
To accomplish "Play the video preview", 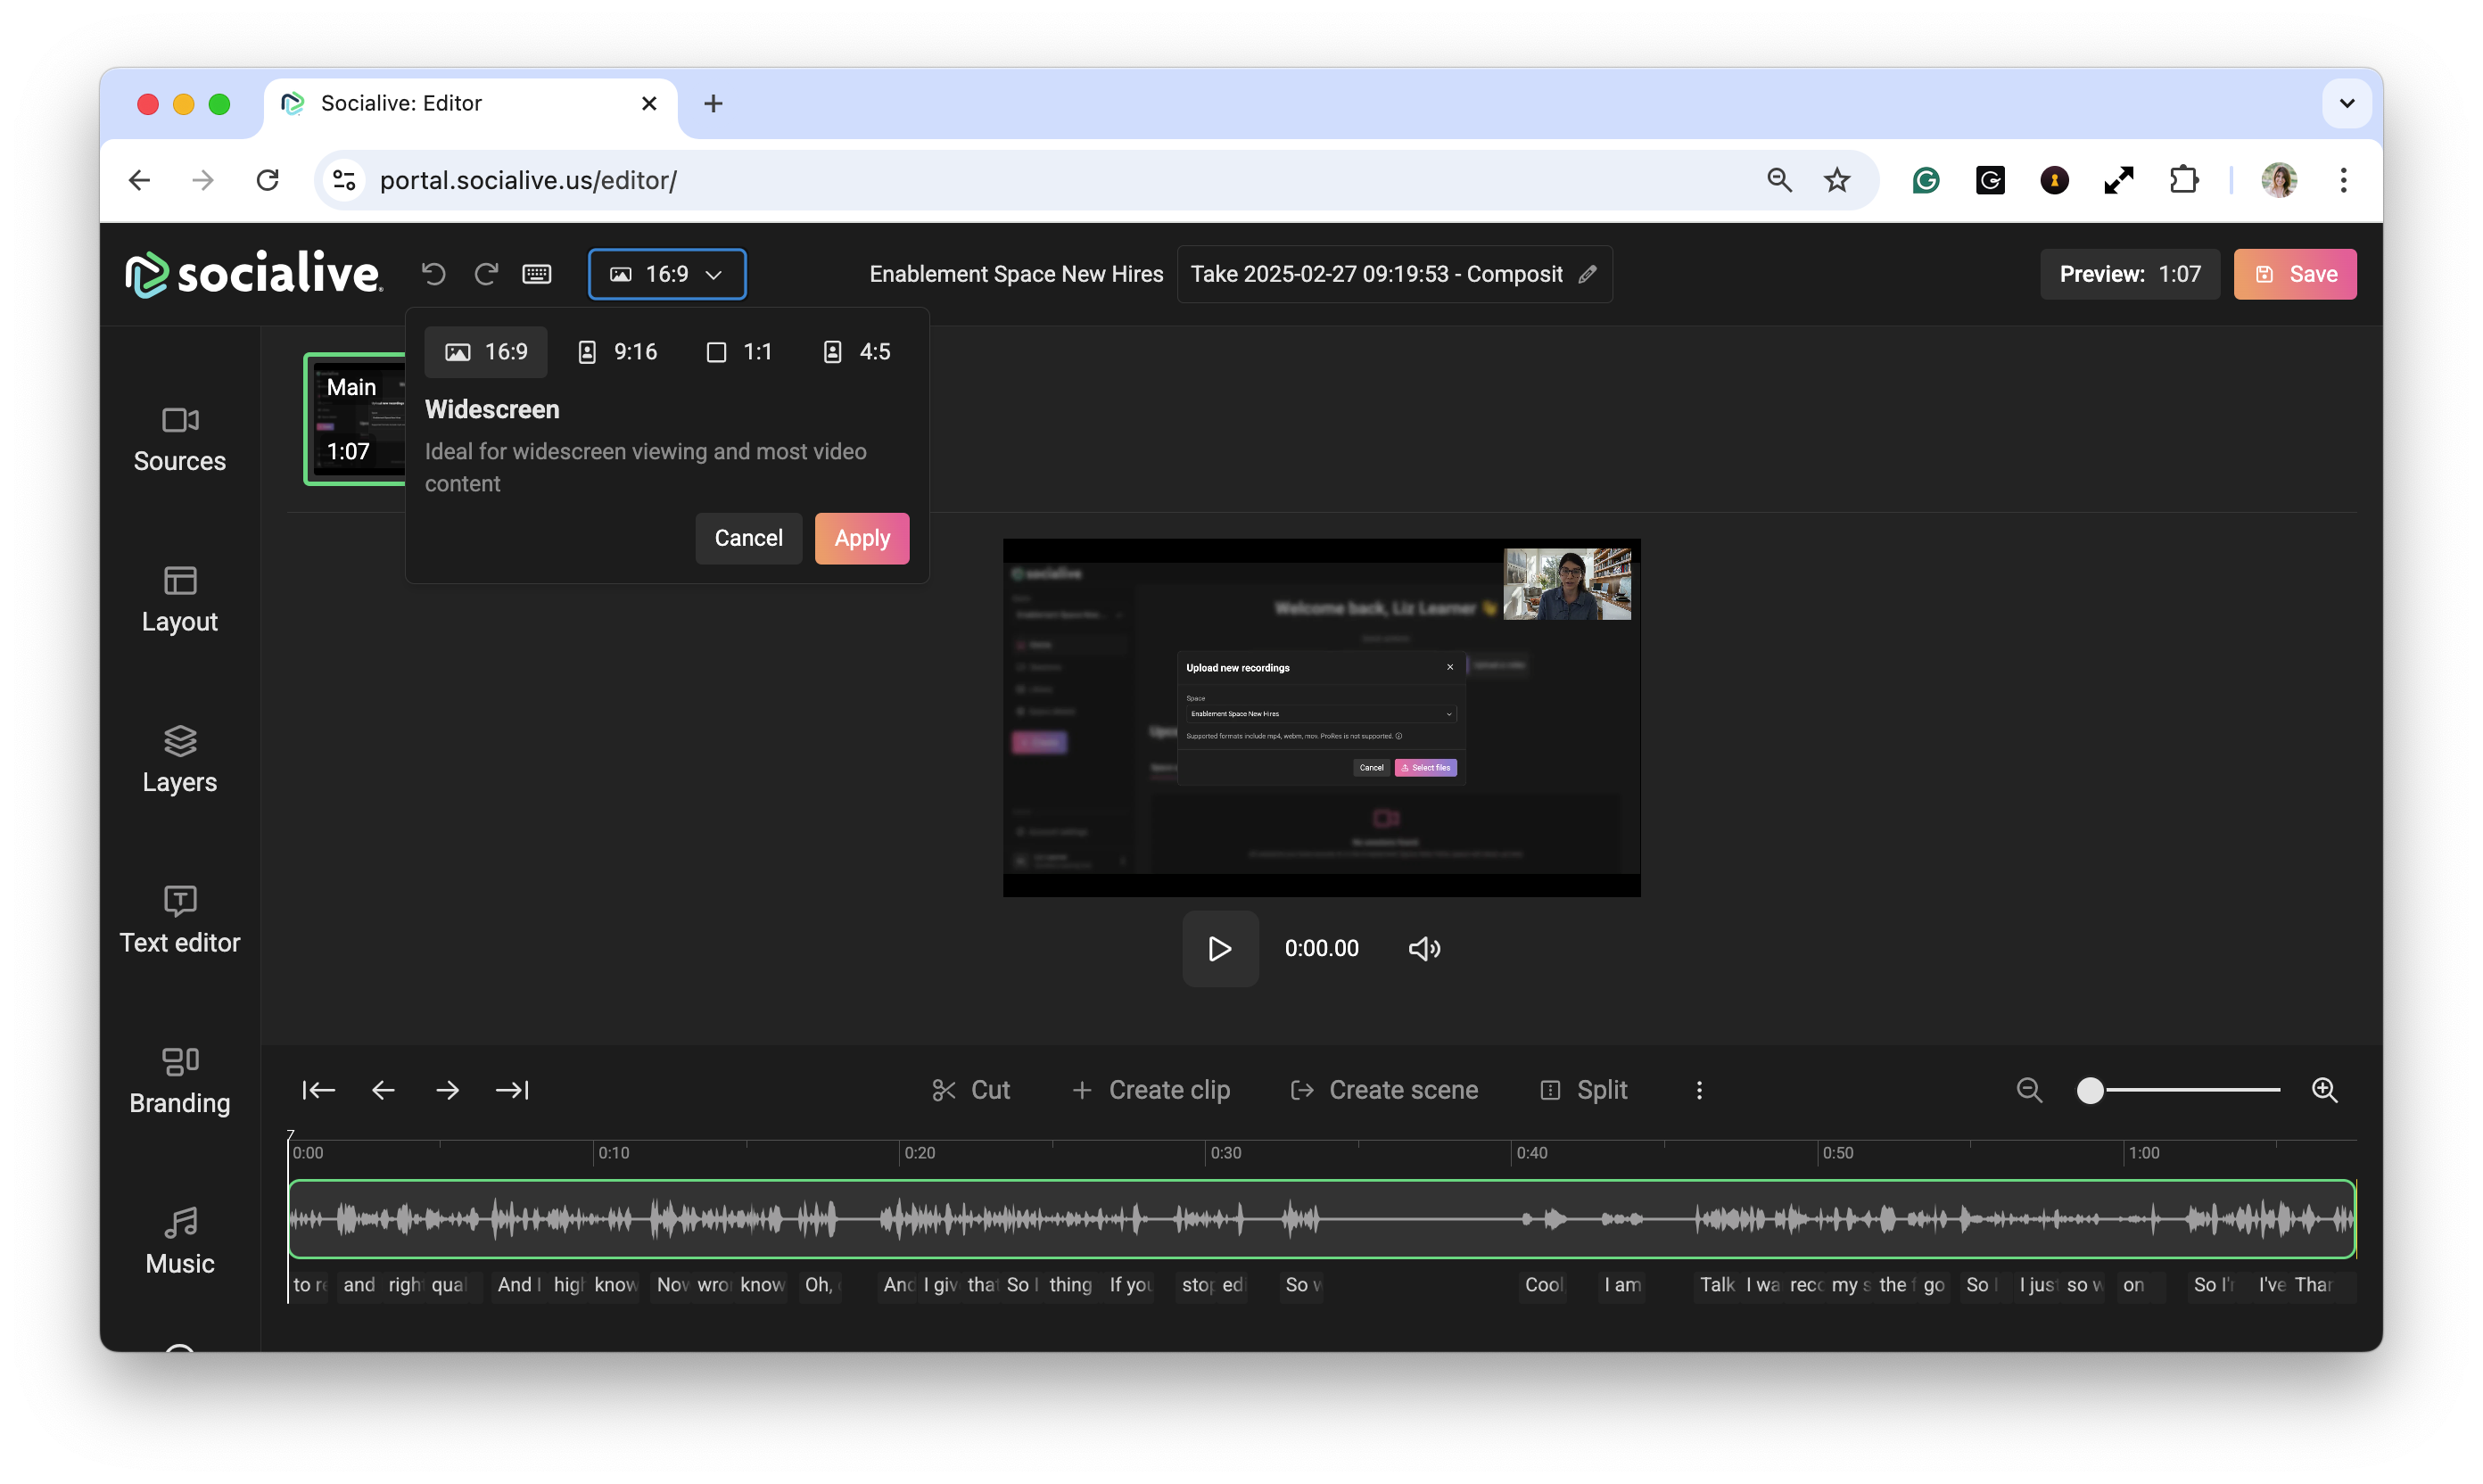I will (1219, 948).
